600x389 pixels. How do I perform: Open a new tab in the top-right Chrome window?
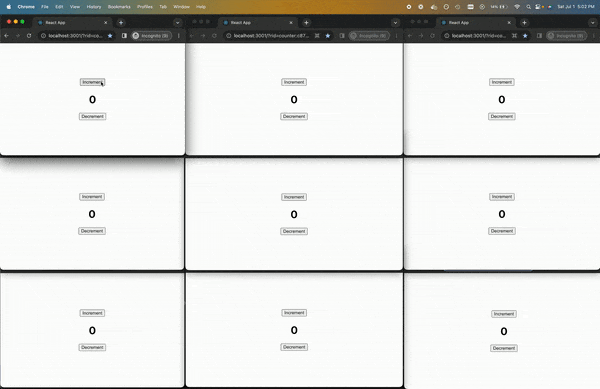click(524, 23)
